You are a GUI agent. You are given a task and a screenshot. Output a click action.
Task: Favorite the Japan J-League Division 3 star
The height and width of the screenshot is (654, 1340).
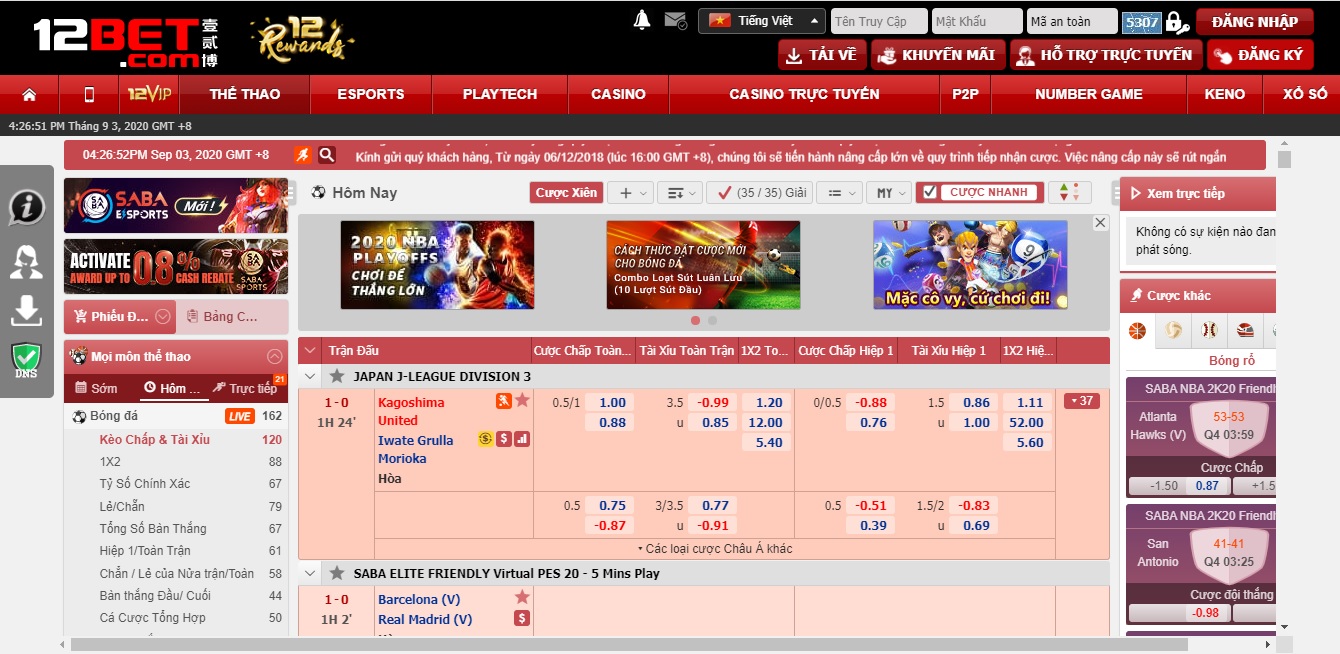pyautogui.click(x=337, y=376)
